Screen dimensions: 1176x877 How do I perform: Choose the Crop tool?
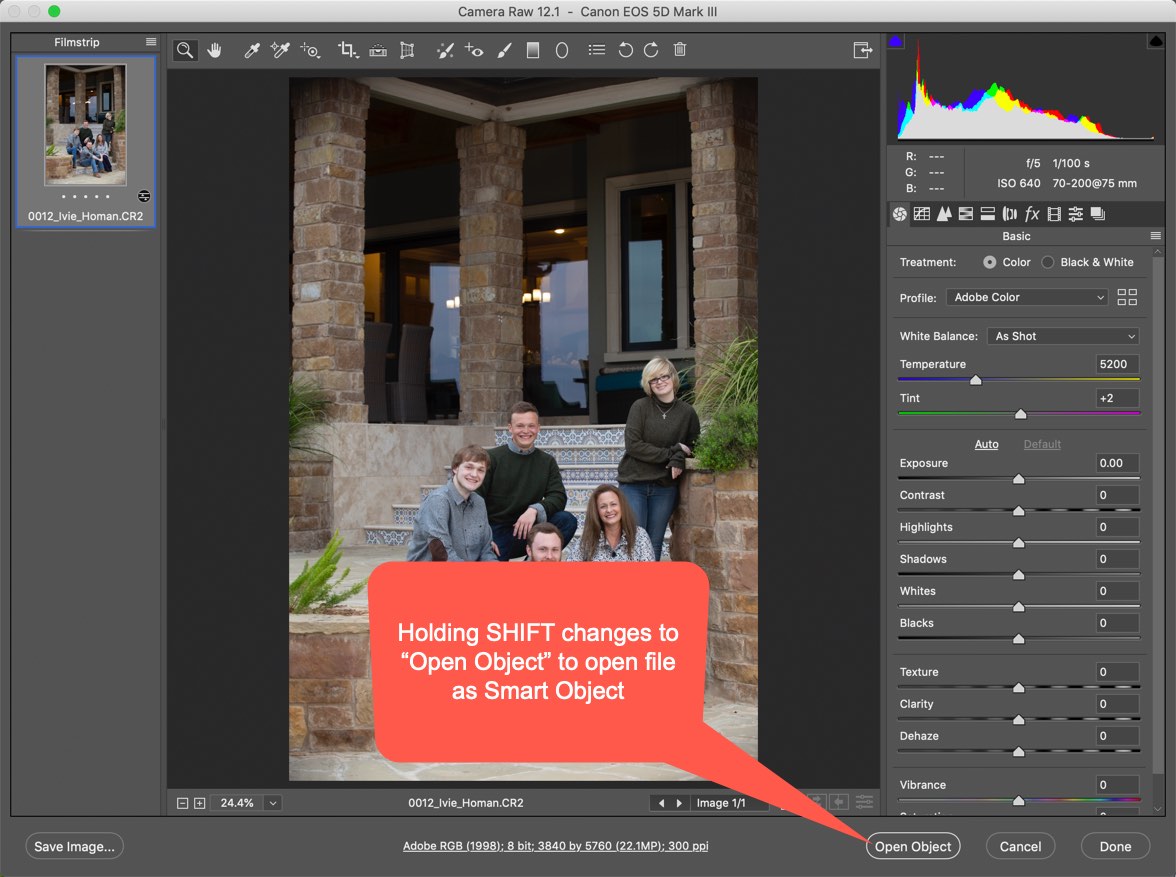[347, 50]
